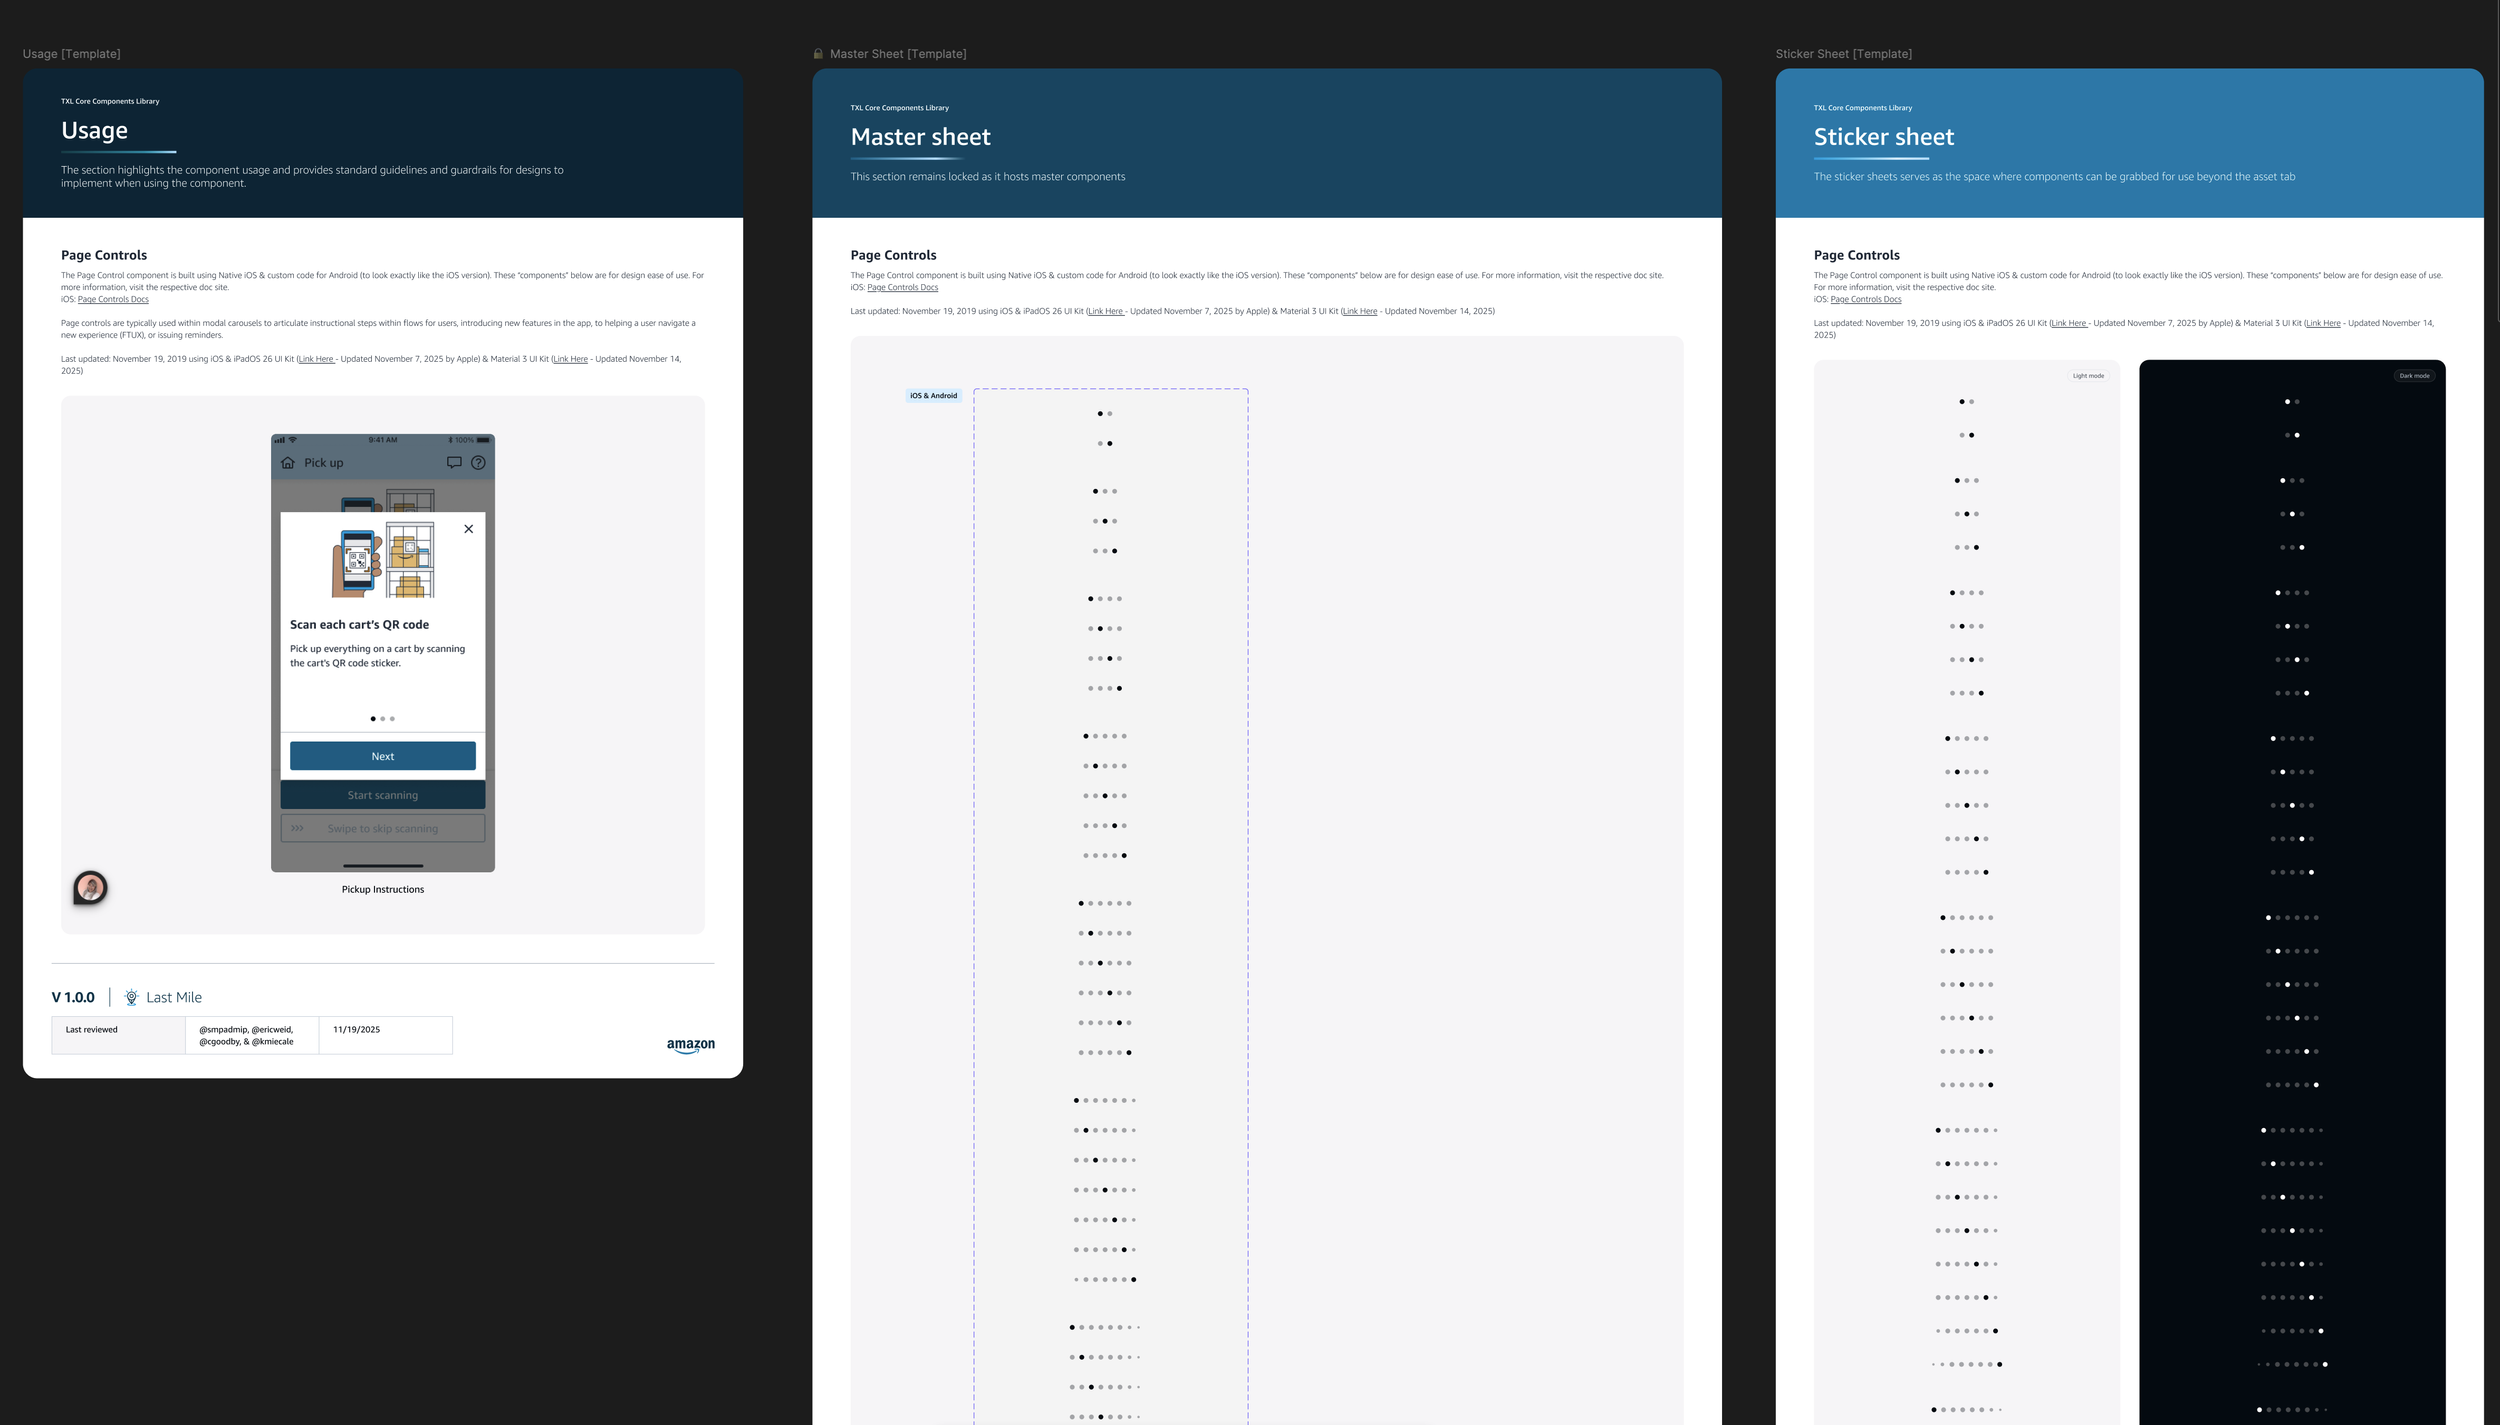The height and width of the screenshot is (1425, 2500).
Task: Select the 9:41 AM time in the mockup status bar
Action: (x=383, y=440)
